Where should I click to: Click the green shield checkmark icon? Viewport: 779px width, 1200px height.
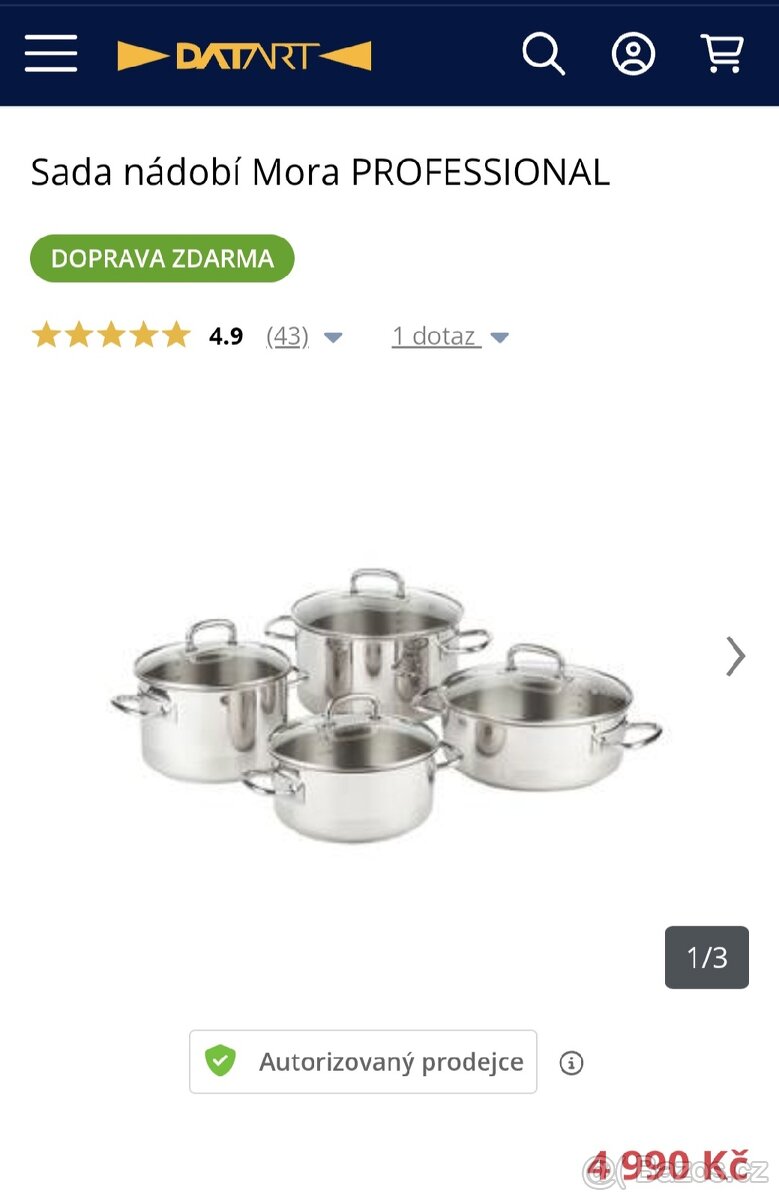(220, 1061)
